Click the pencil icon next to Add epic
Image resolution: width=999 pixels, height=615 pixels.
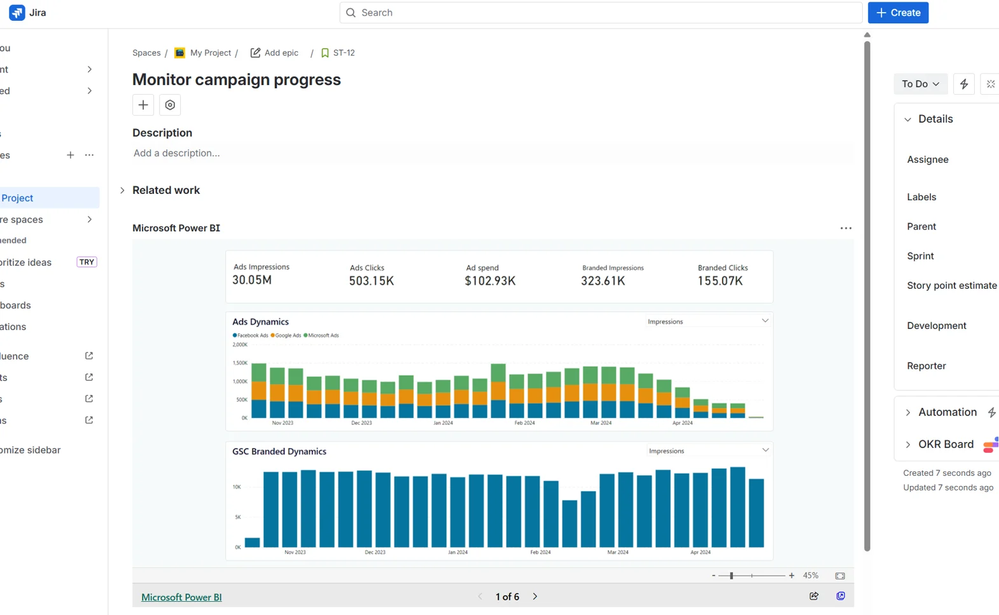click(255, 53)
